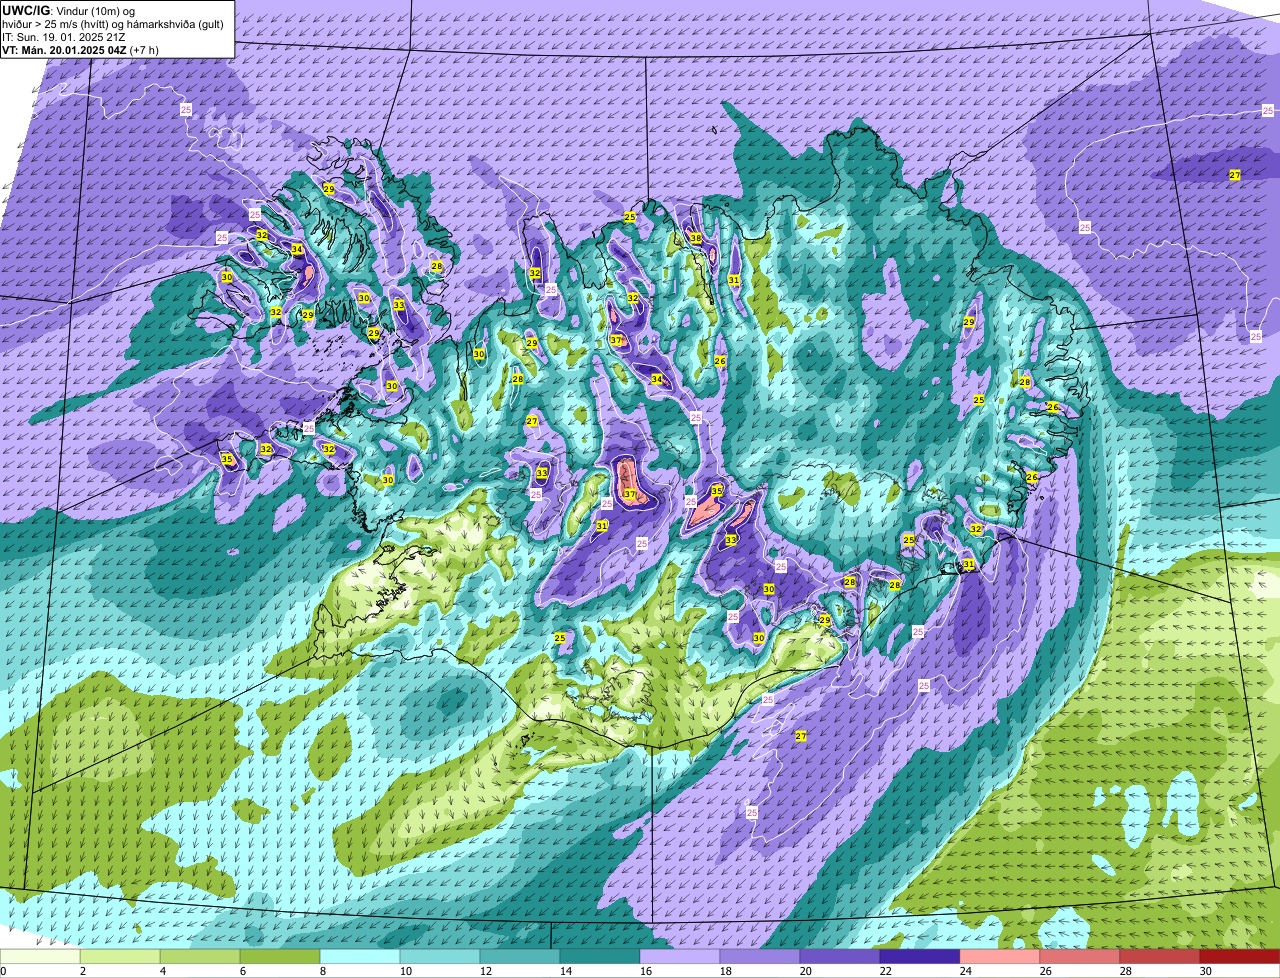
Task: Click the 14–16 m/s color bar segment
Action: [x=600, y=957]
